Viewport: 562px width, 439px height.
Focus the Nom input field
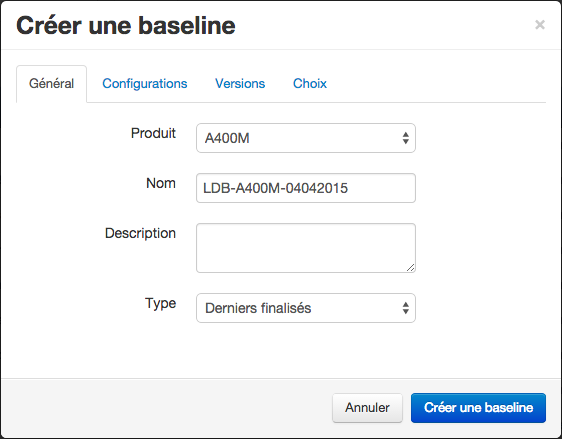[x=306, y=188]
